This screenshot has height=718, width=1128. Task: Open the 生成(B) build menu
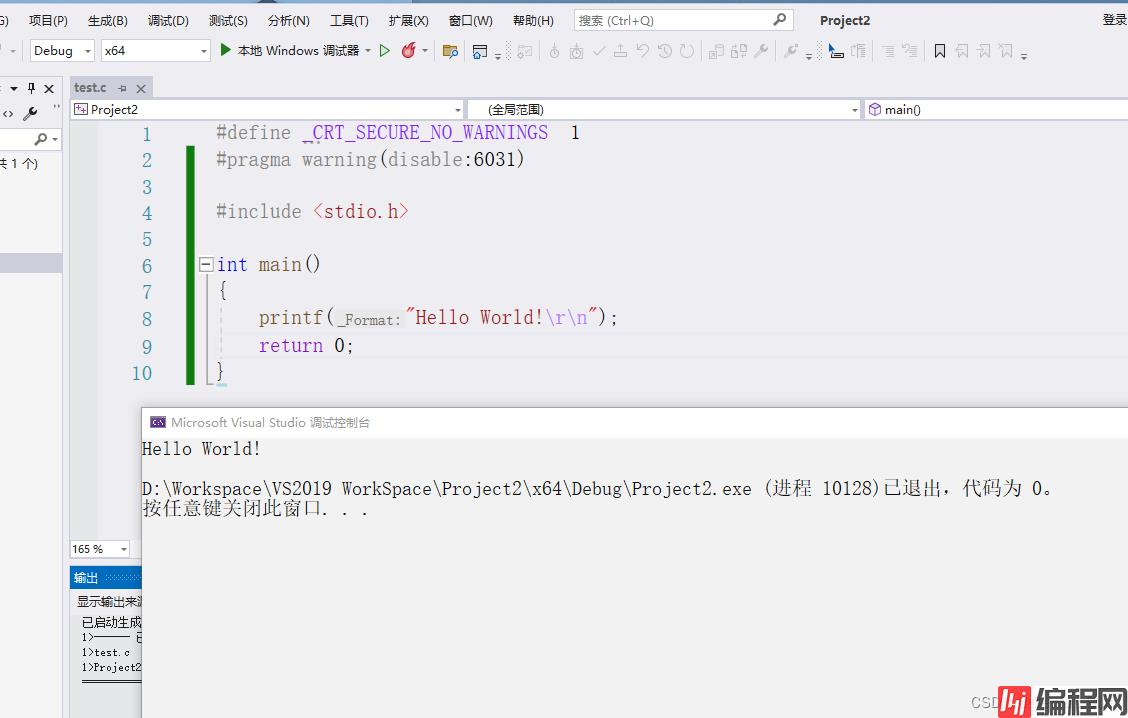click(x=107, y=20)
